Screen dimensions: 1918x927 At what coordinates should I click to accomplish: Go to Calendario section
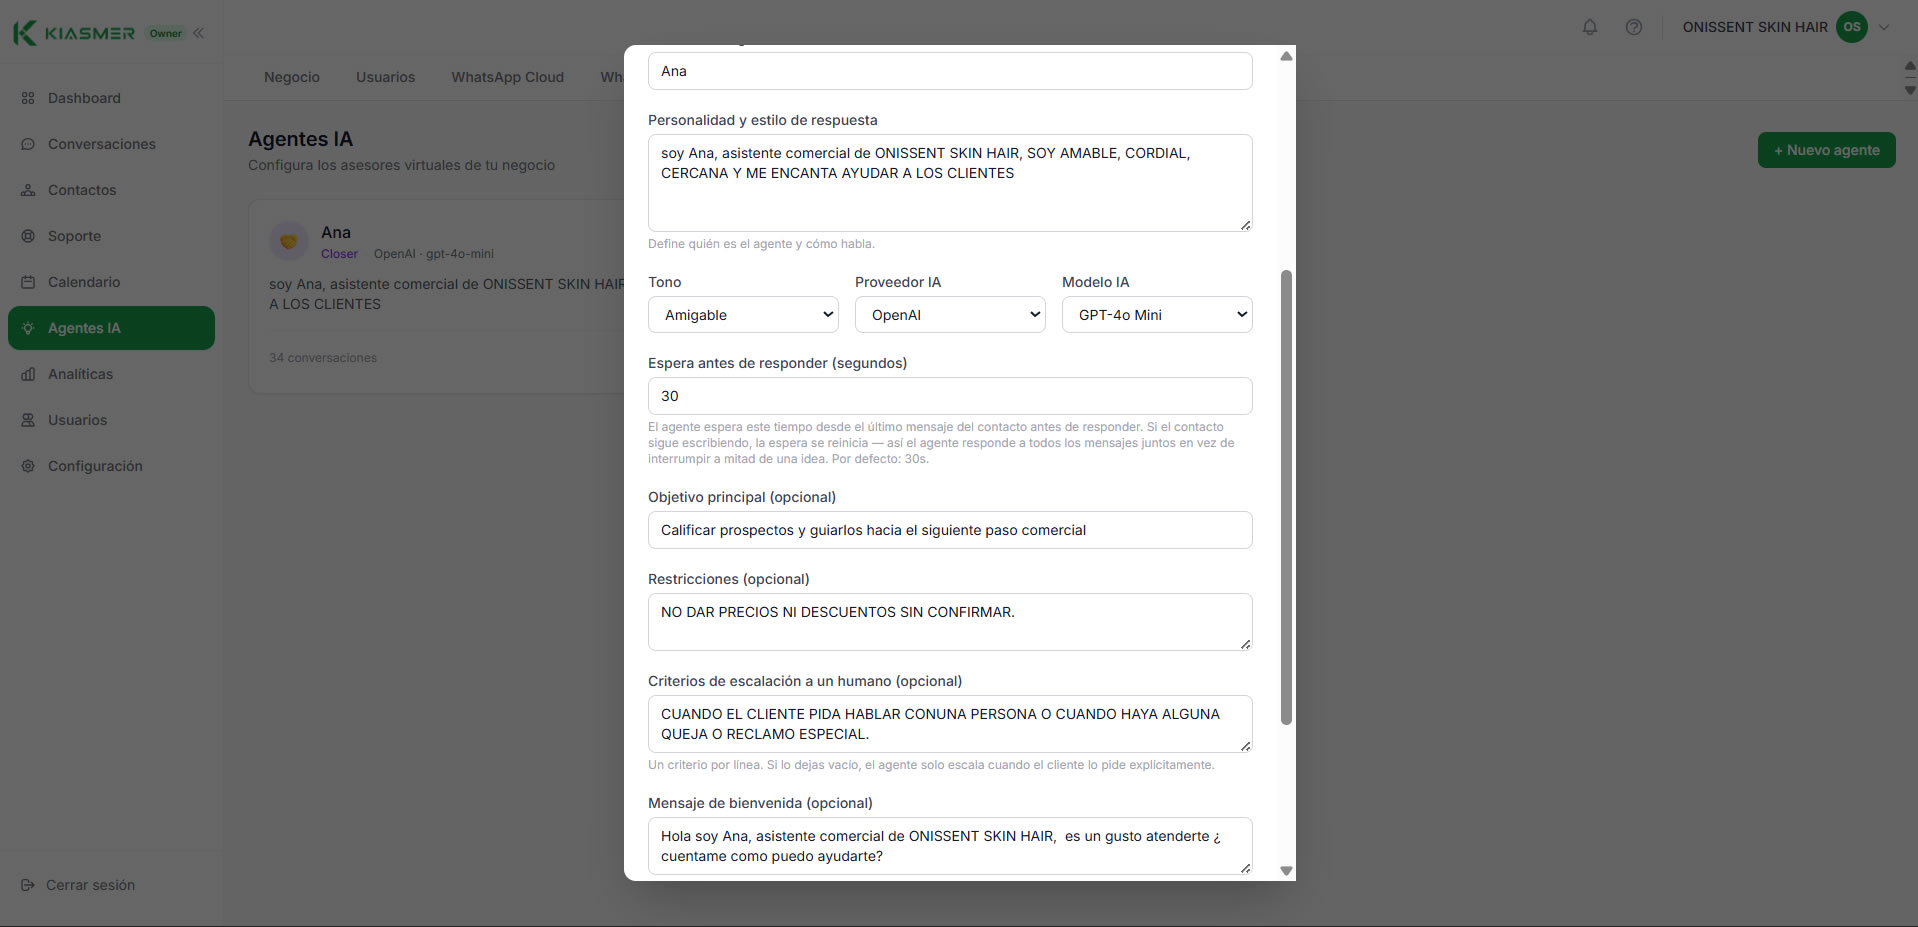click(x=111, y=282)
